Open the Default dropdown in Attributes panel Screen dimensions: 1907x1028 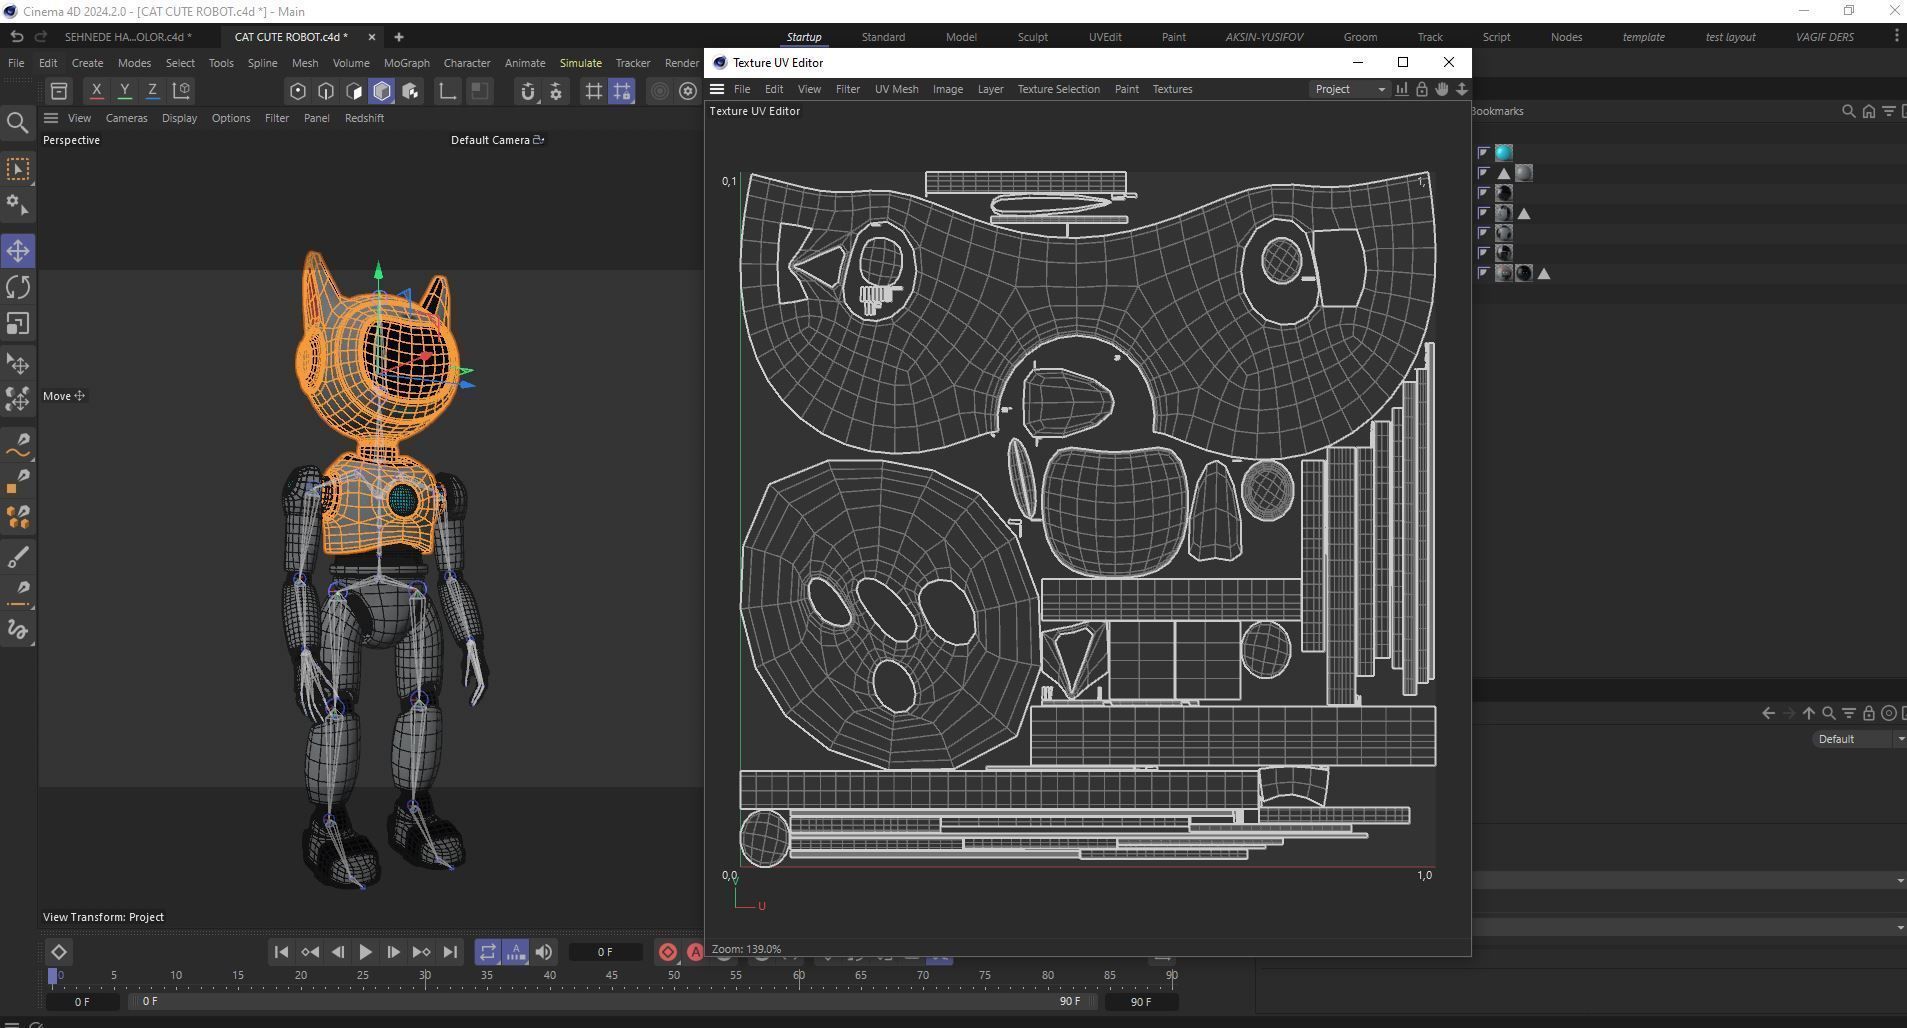(1860, 739)
